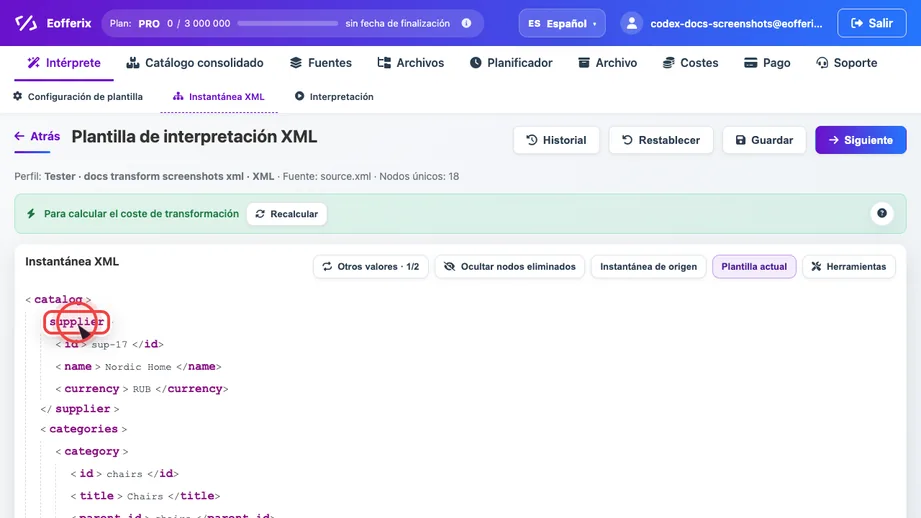Click the Guardar save button

tap(764, 140)
